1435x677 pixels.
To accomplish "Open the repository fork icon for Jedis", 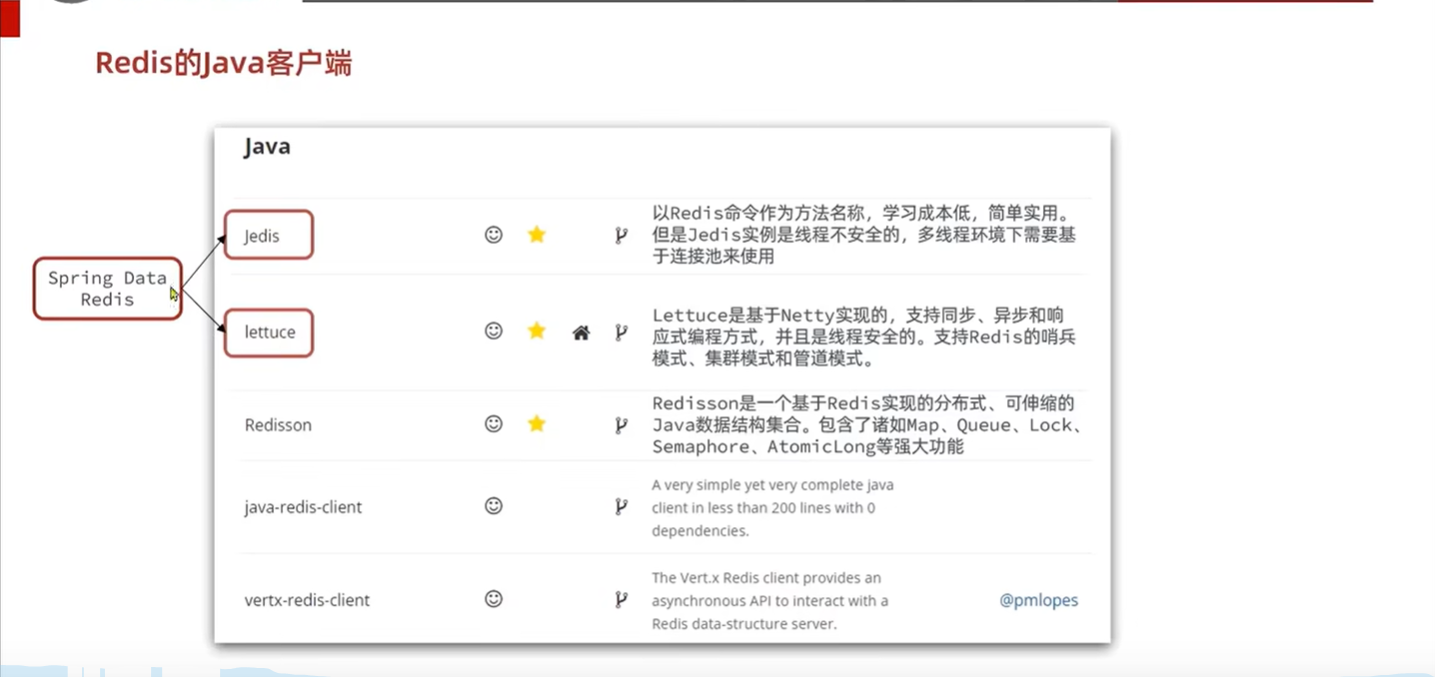I will click(621, 236).
